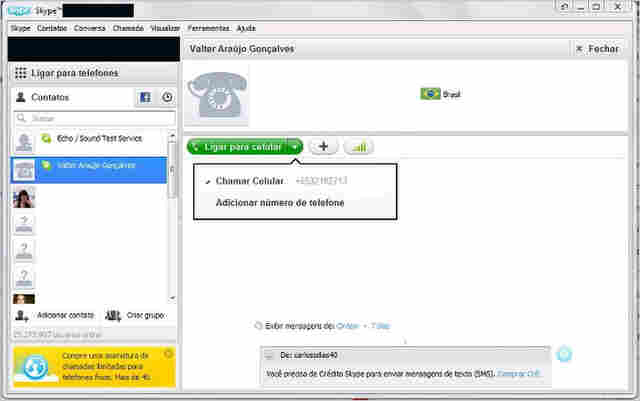The width and height of the screenshot is (640, 401).
Task: Click the users online status text
Action: [57, 334]
